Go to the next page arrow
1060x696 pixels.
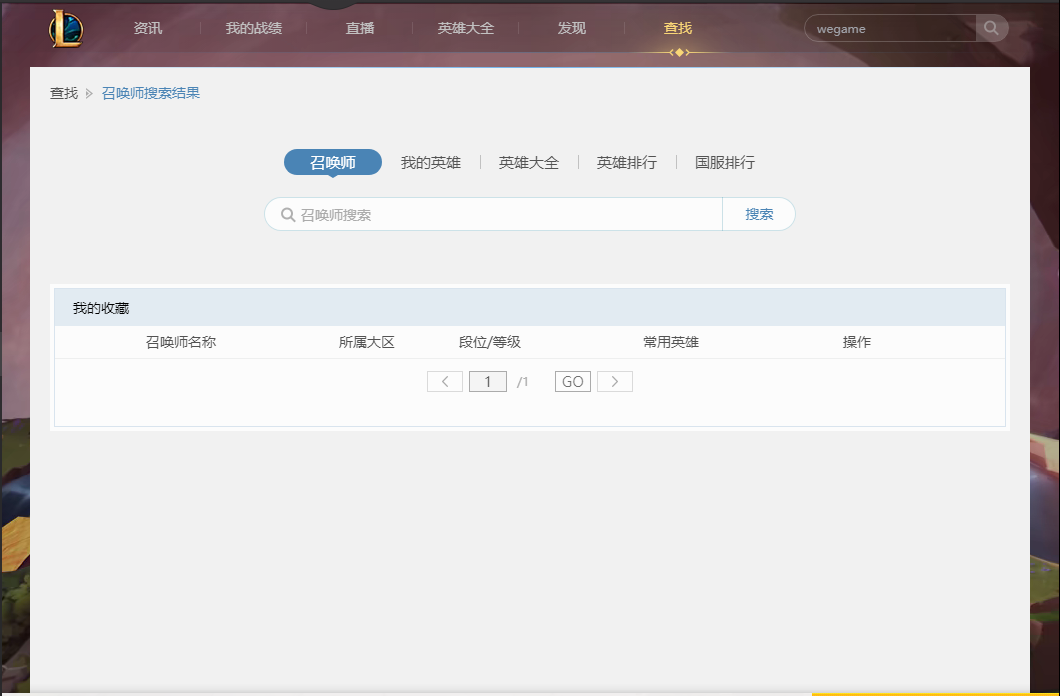(615, 382)
